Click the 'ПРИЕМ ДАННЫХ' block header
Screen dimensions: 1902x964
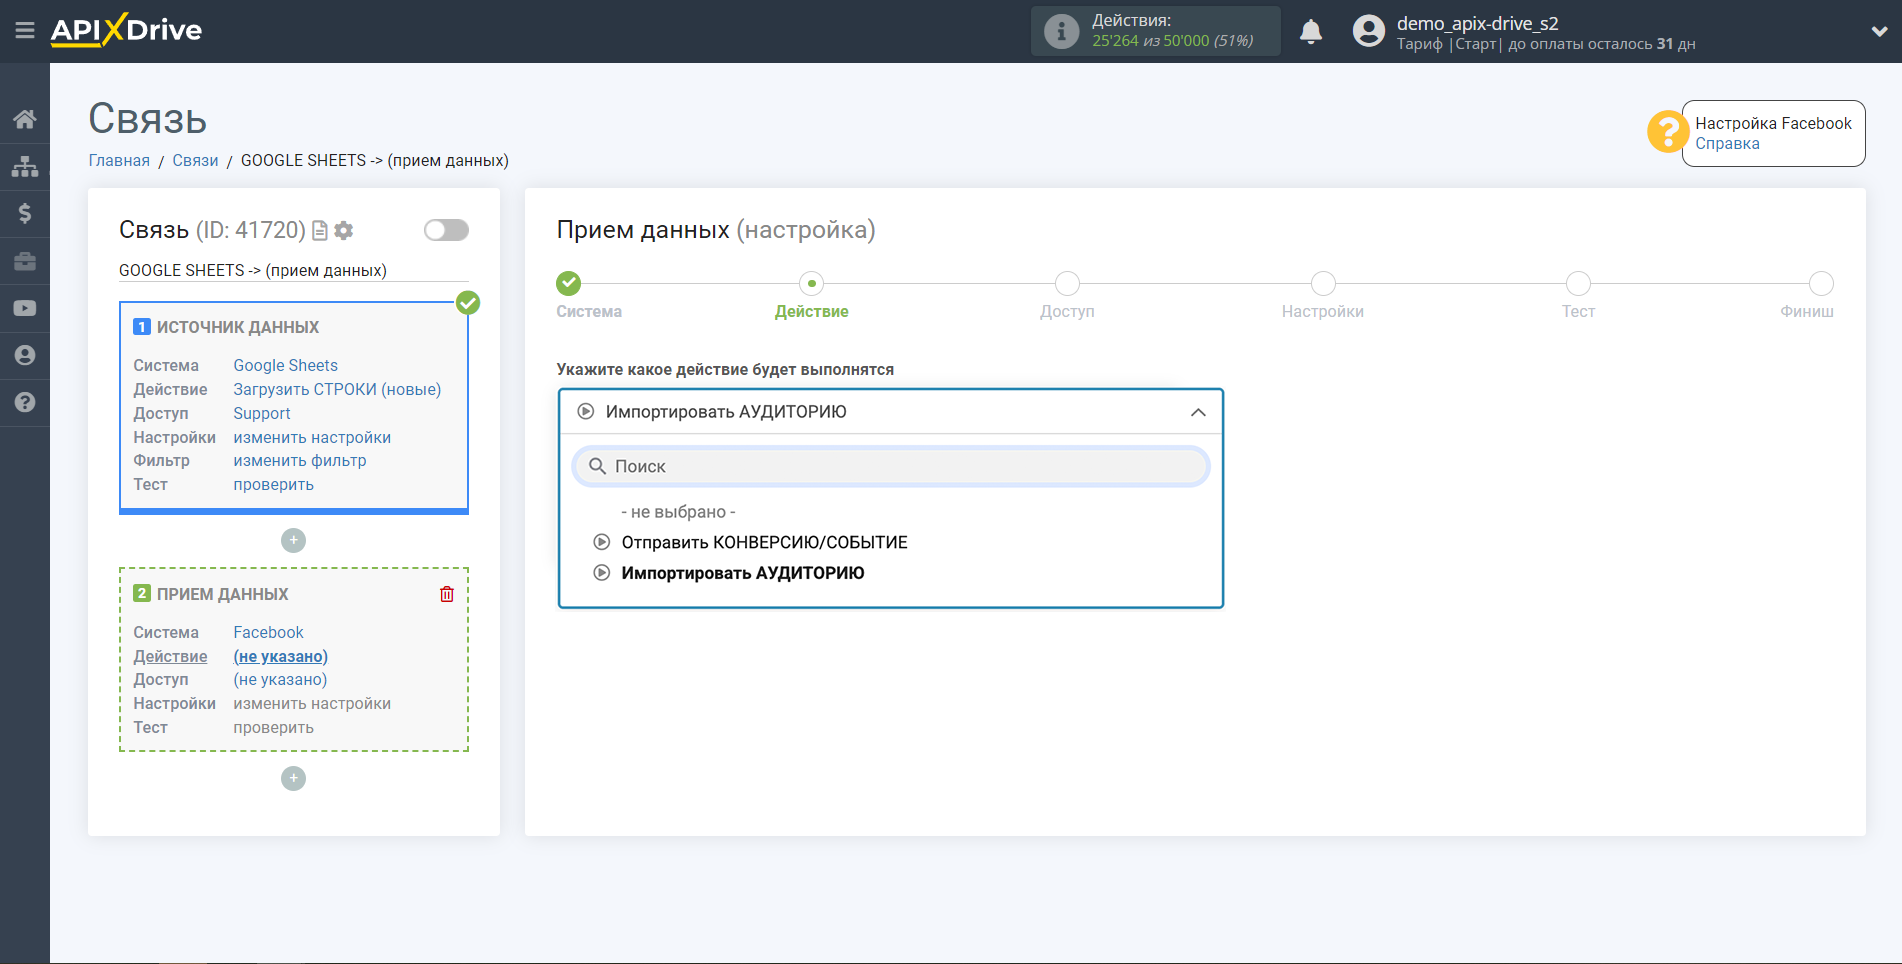point(222,594)
